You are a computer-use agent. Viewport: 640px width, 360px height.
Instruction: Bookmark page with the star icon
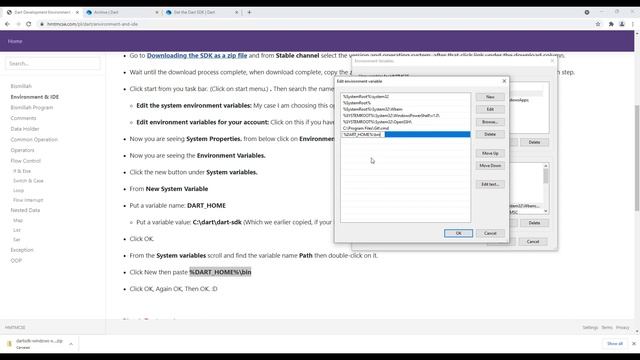(x=598, y=24)
